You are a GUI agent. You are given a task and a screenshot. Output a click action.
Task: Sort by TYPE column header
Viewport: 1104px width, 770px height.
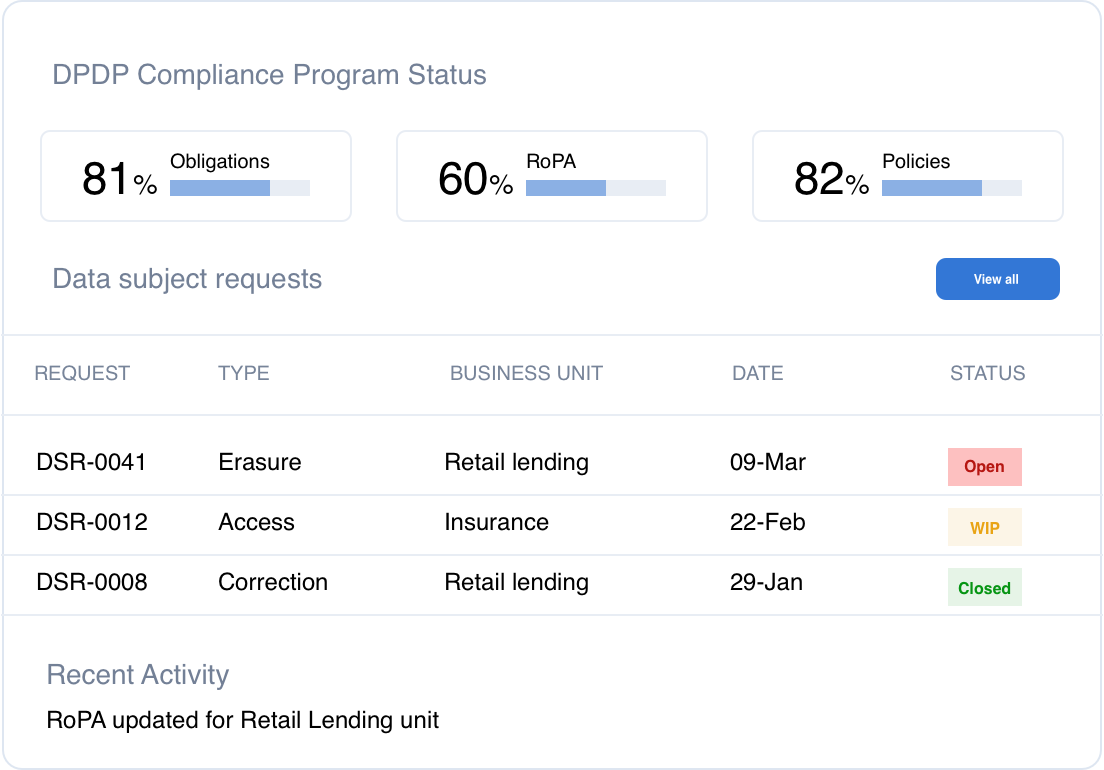tap(244, 373)
